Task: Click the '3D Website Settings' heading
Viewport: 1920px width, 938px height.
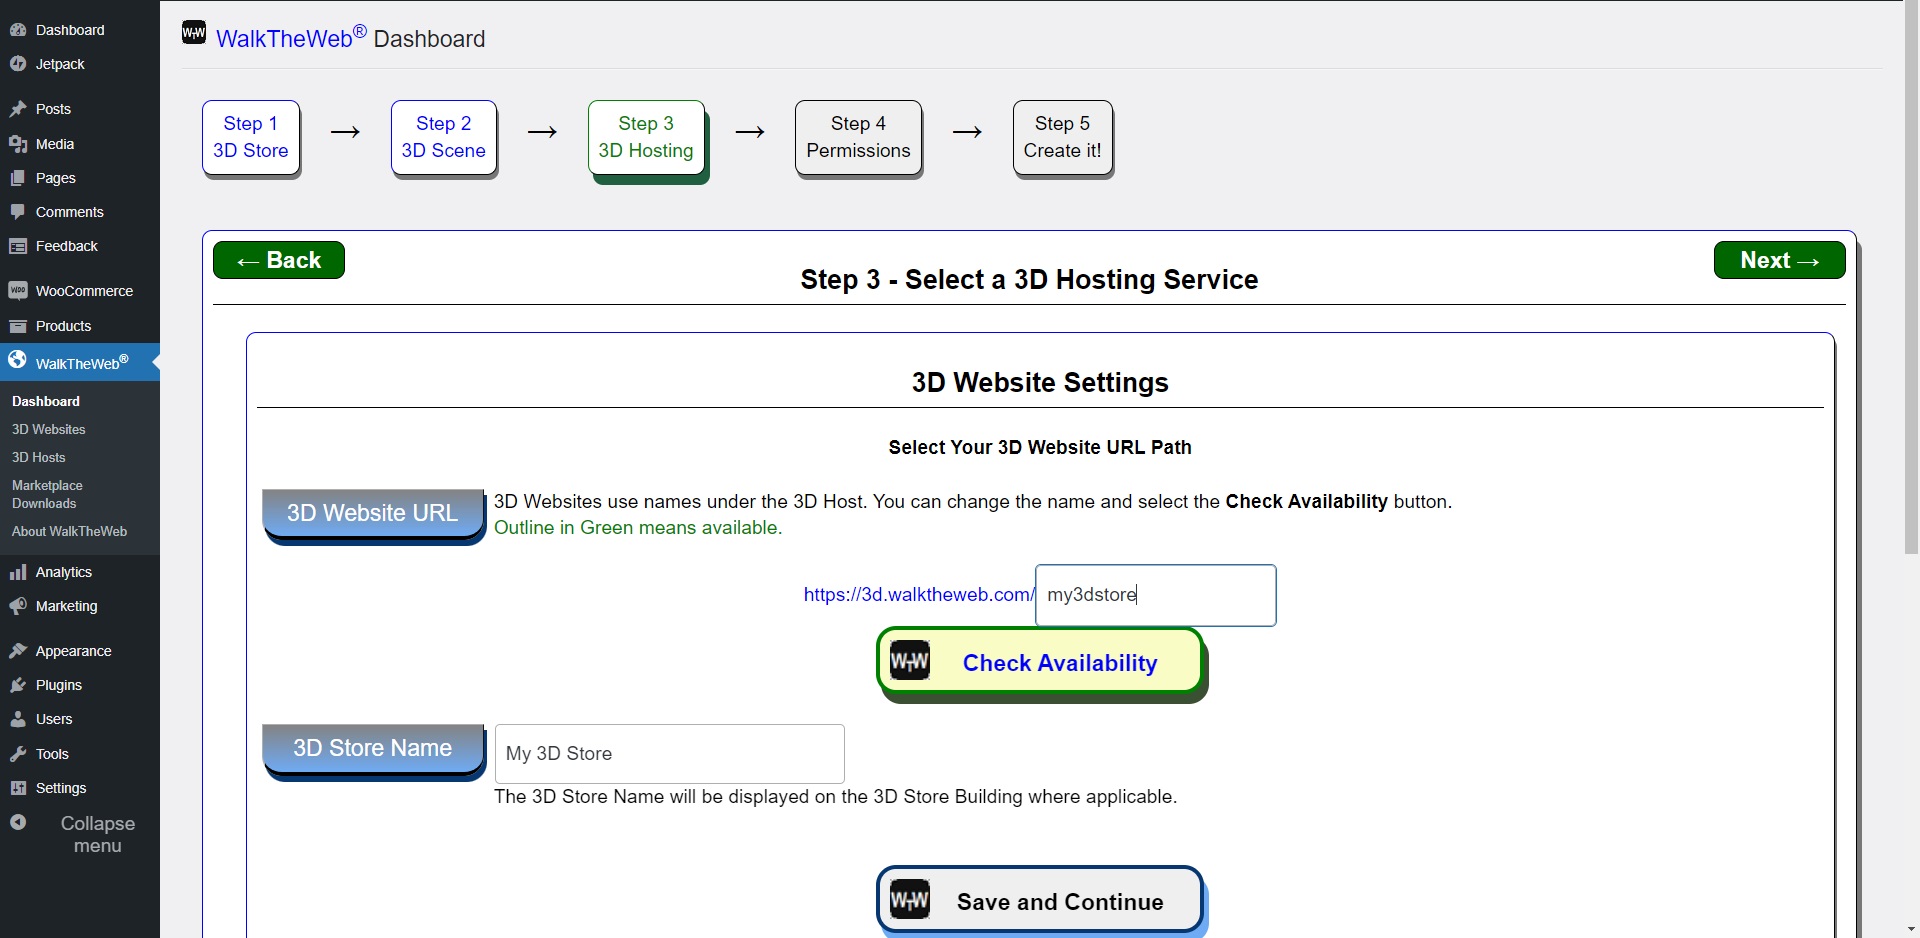Action: click(1040, 383)
